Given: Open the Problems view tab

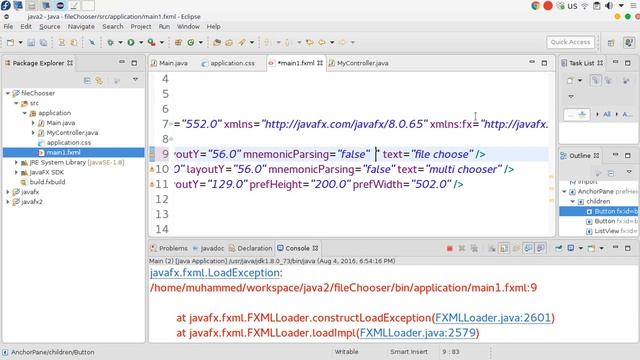Looking at the screenshot, I should pos(169,248).
